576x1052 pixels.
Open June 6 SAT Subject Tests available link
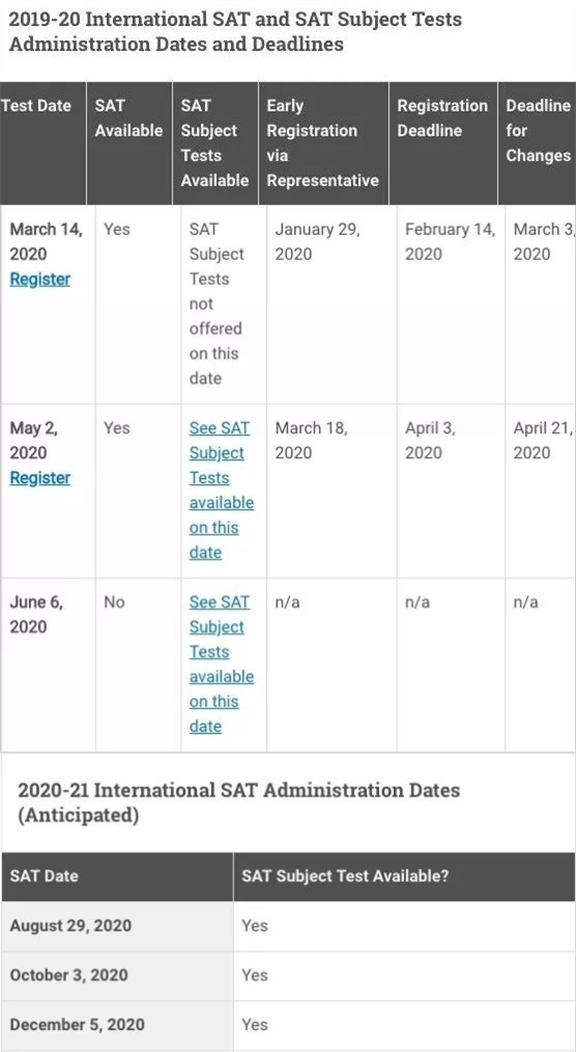click(221, 664)
